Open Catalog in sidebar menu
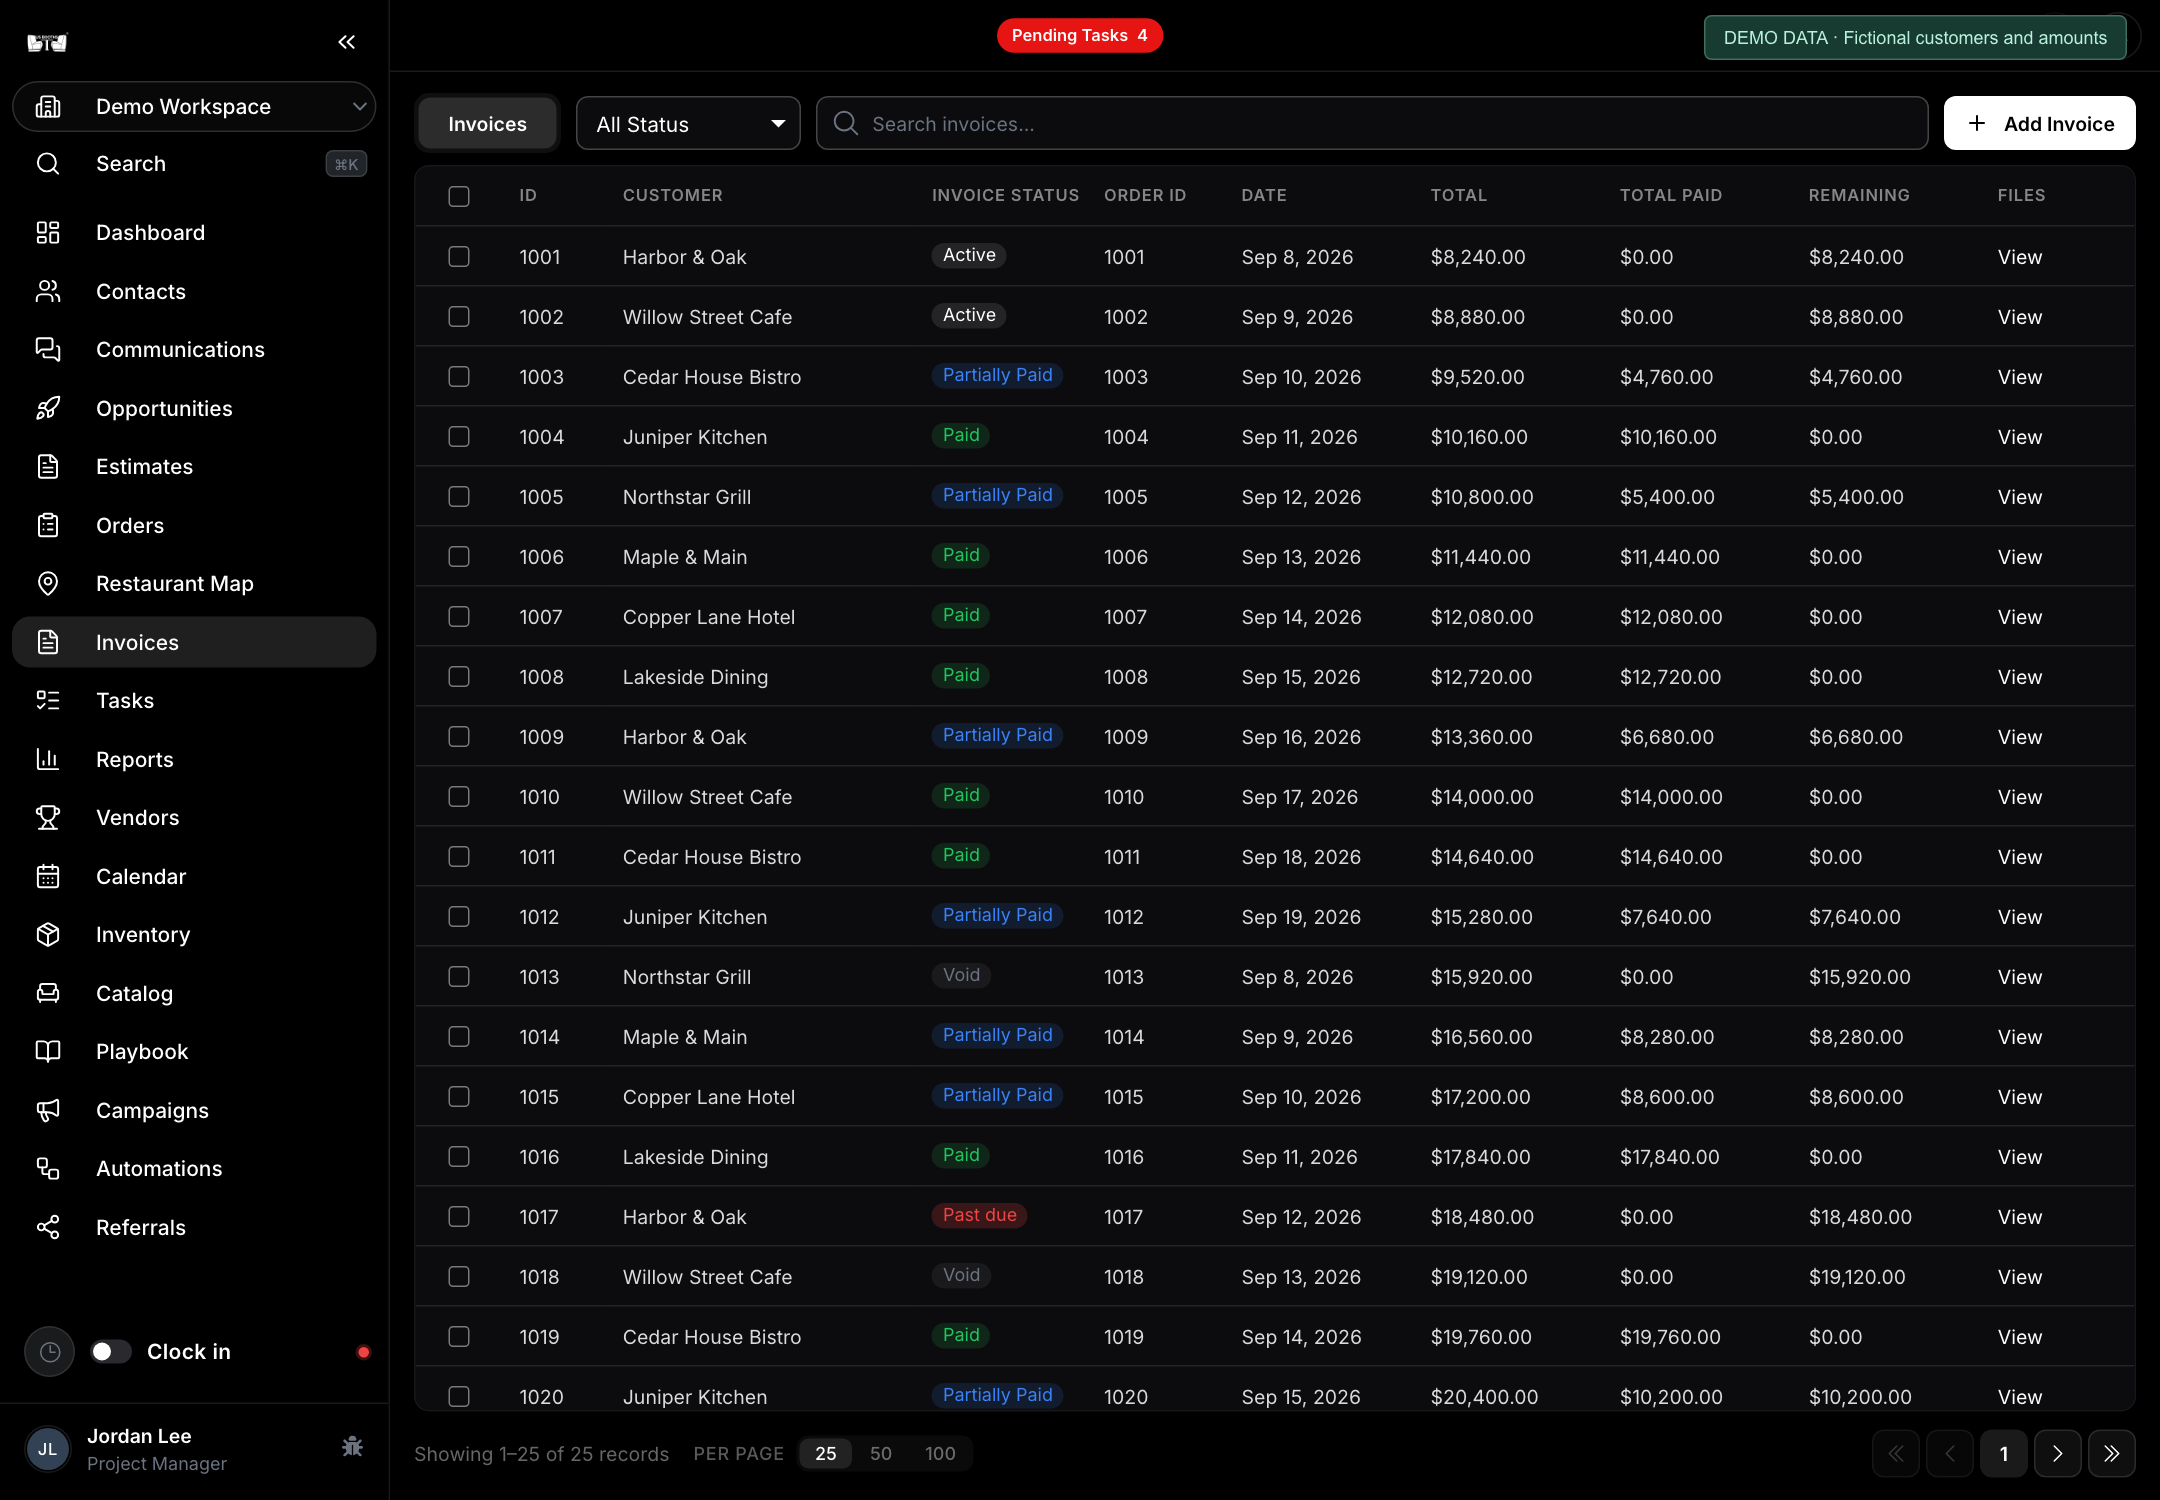The image size is (2160, 1500). pos(194,994)
